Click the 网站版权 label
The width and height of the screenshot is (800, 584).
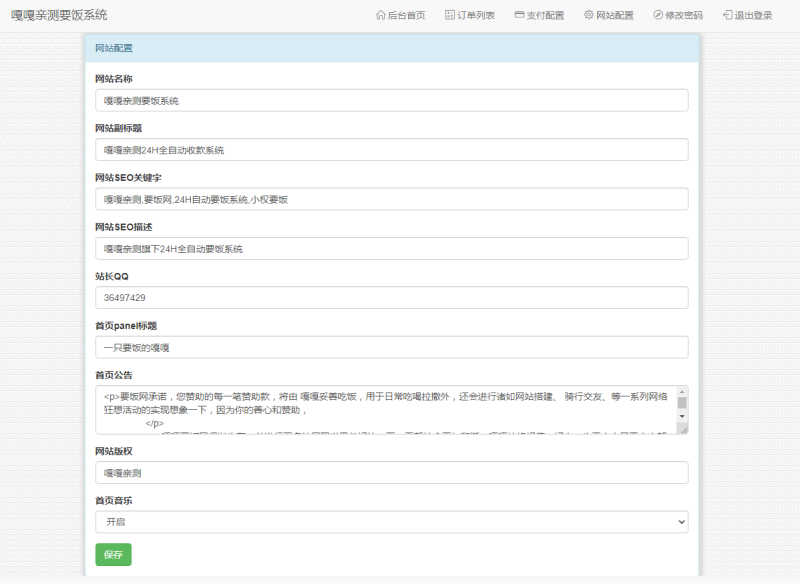[114, 451]
